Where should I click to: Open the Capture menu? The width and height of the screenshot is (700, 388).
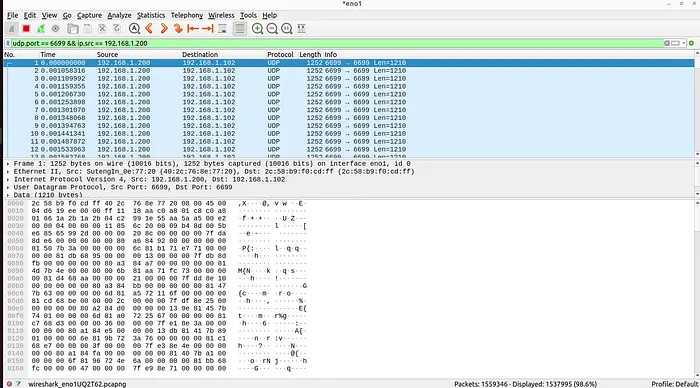[89, 15]
